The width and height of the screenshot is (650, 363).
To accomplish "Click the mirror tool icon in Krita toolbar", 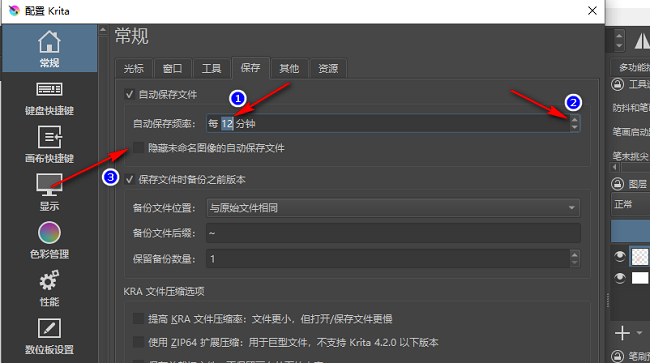I will tap(642, 41).
